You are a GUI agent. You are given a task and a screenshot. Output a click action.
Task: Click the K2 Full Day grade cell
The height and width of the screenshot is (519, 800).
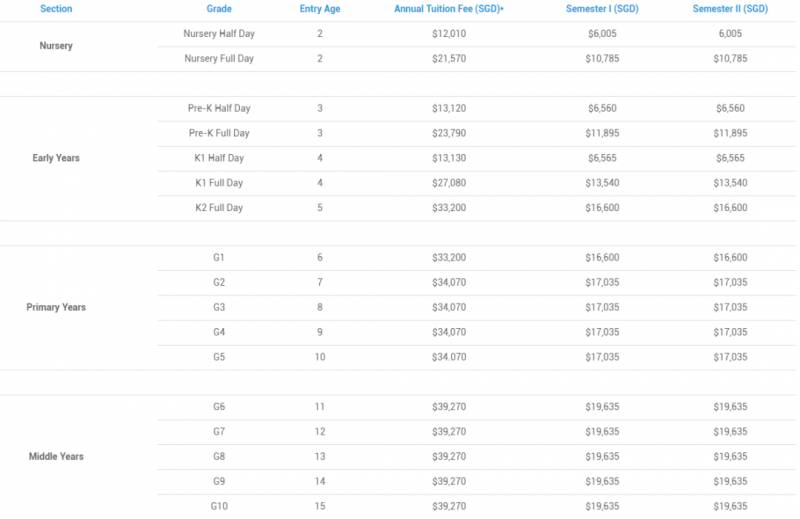coord(219,208)
